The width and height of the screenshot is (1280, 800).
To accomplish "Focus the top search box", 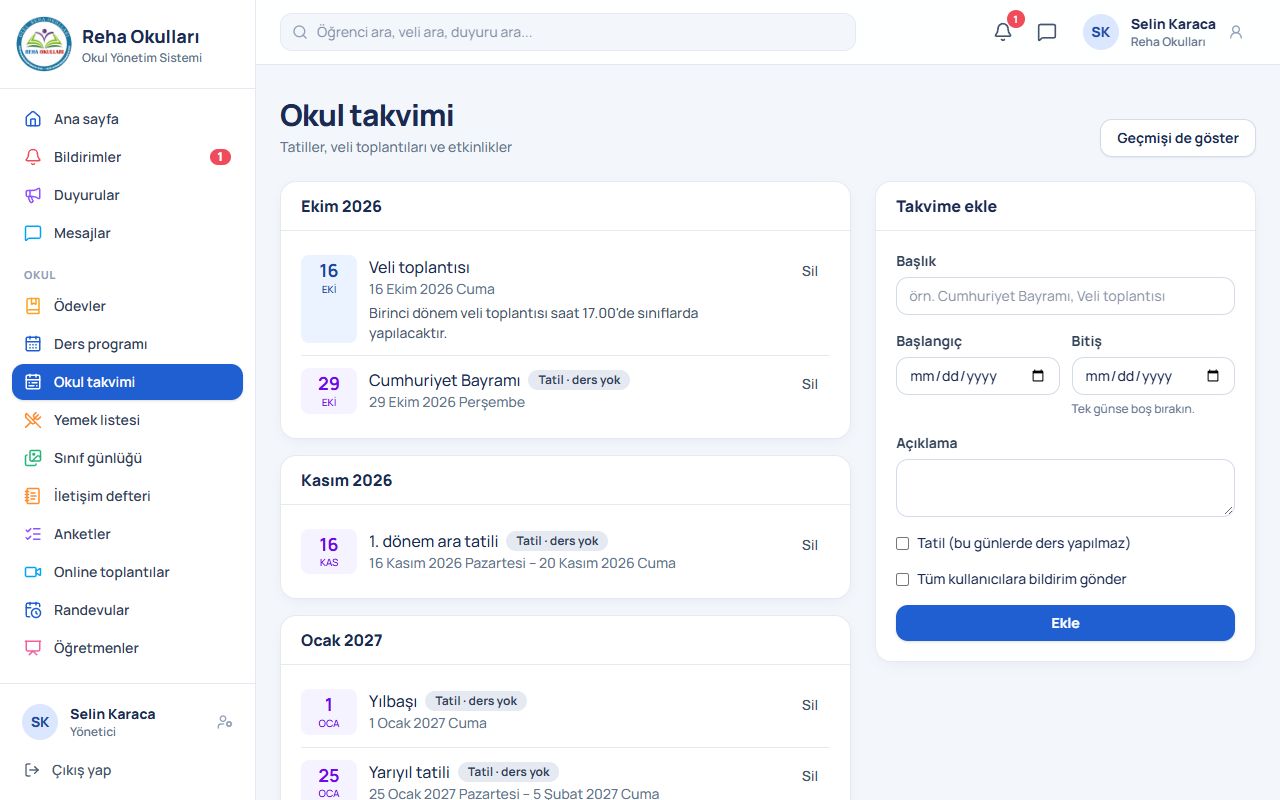I will [x=568, y=32].
